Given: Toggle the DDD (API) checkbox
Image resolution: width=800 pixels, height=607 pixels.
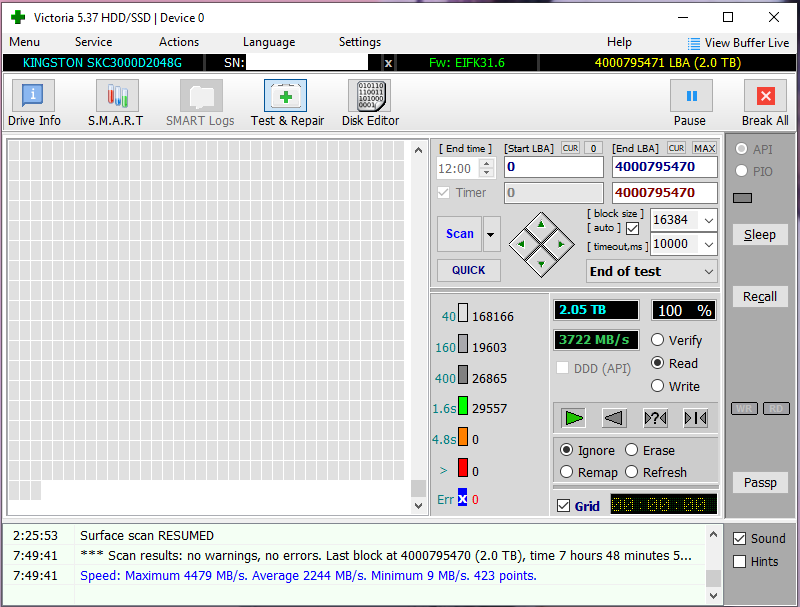Looking at the screenshot, I should (x=562, y=368).
